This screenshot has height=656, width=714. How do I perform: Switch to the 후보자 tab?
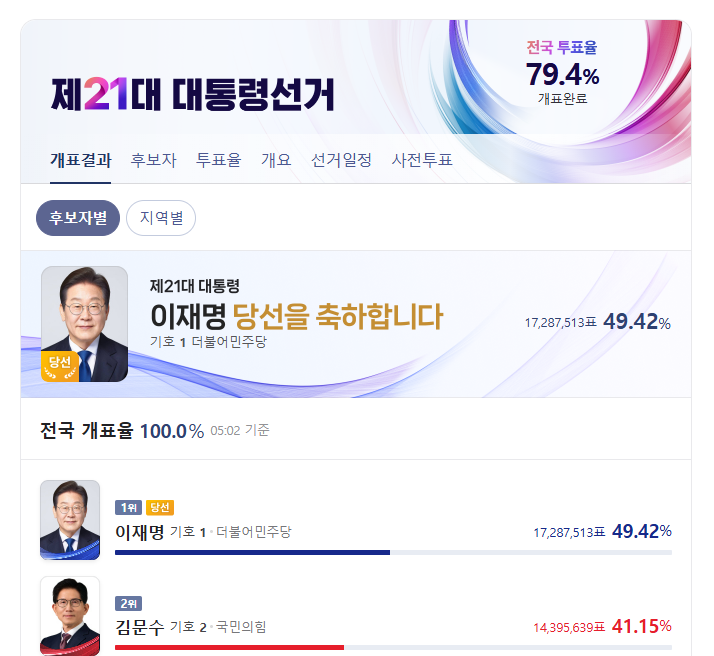(x=153, y=160)
